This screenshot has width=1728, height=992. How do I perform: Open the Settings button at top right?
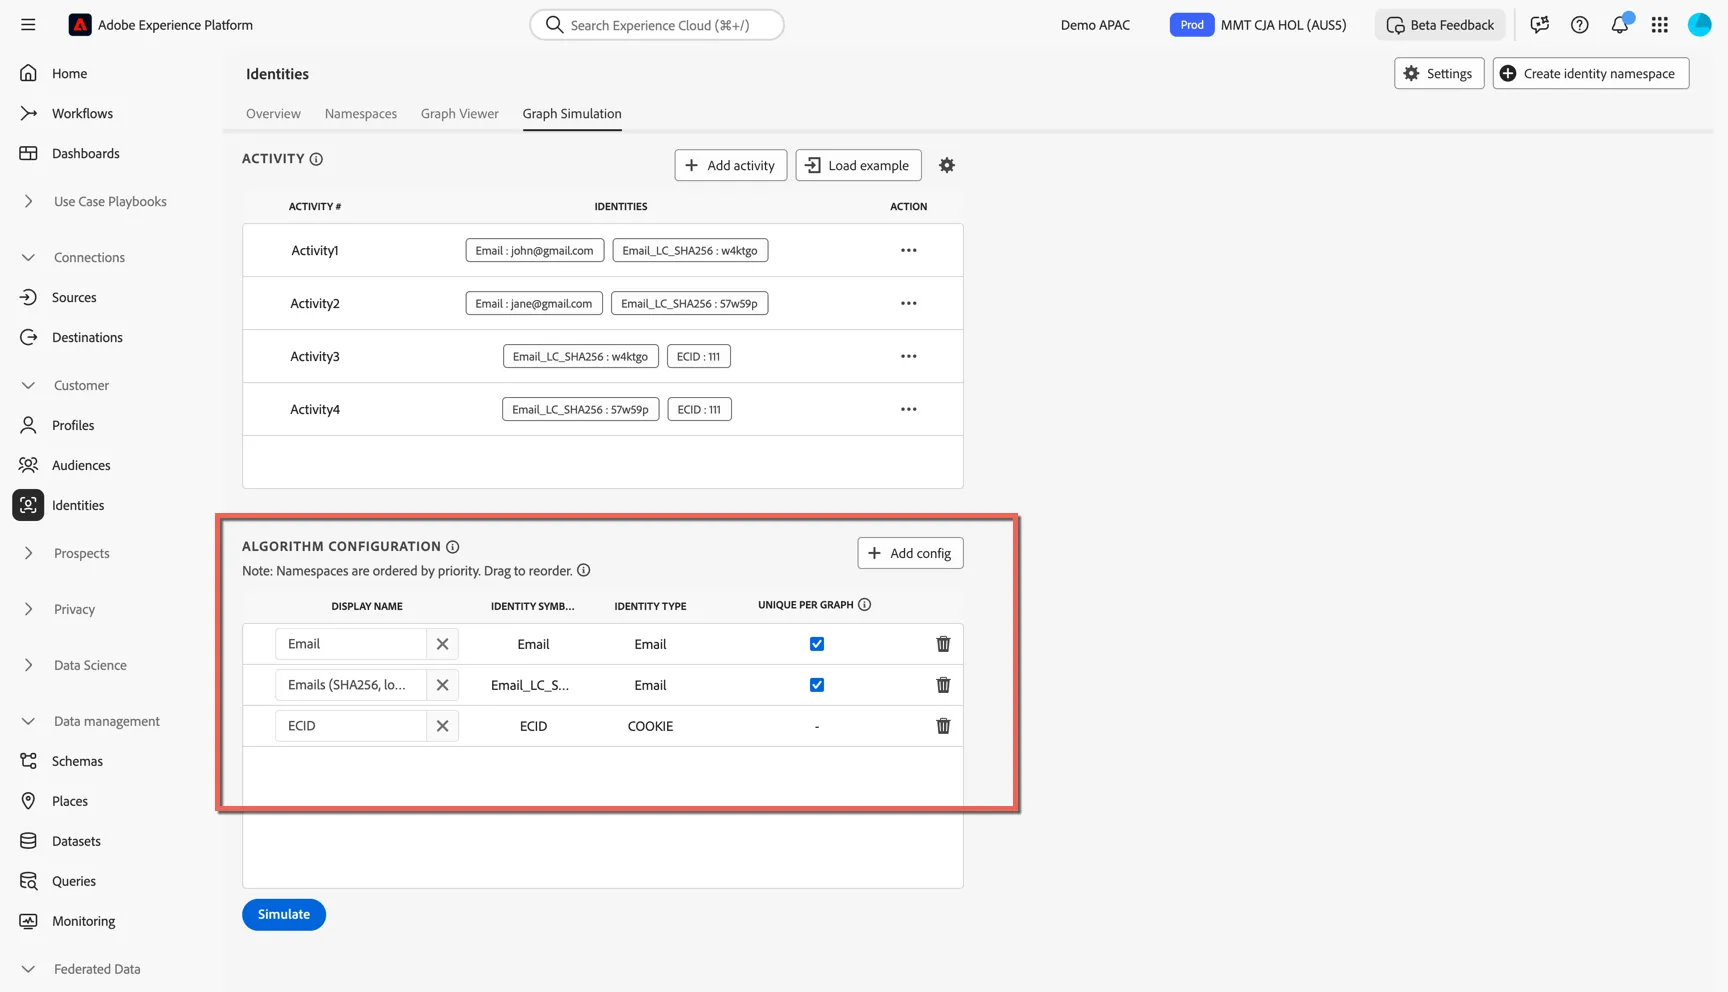coord(1439,73)
